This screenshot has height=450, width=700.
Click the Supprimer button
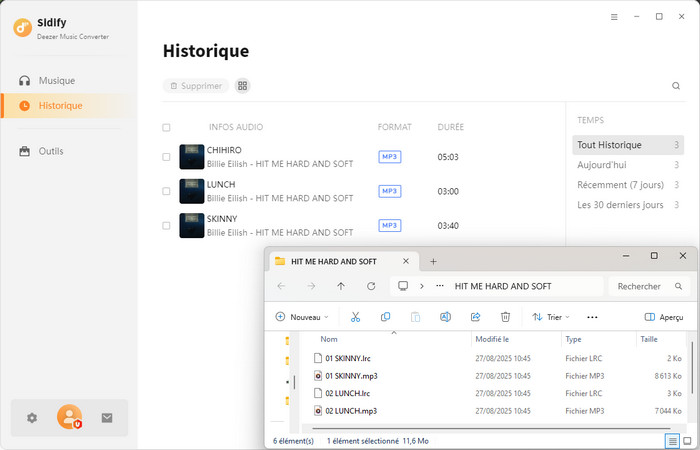(x=196, y=86)
